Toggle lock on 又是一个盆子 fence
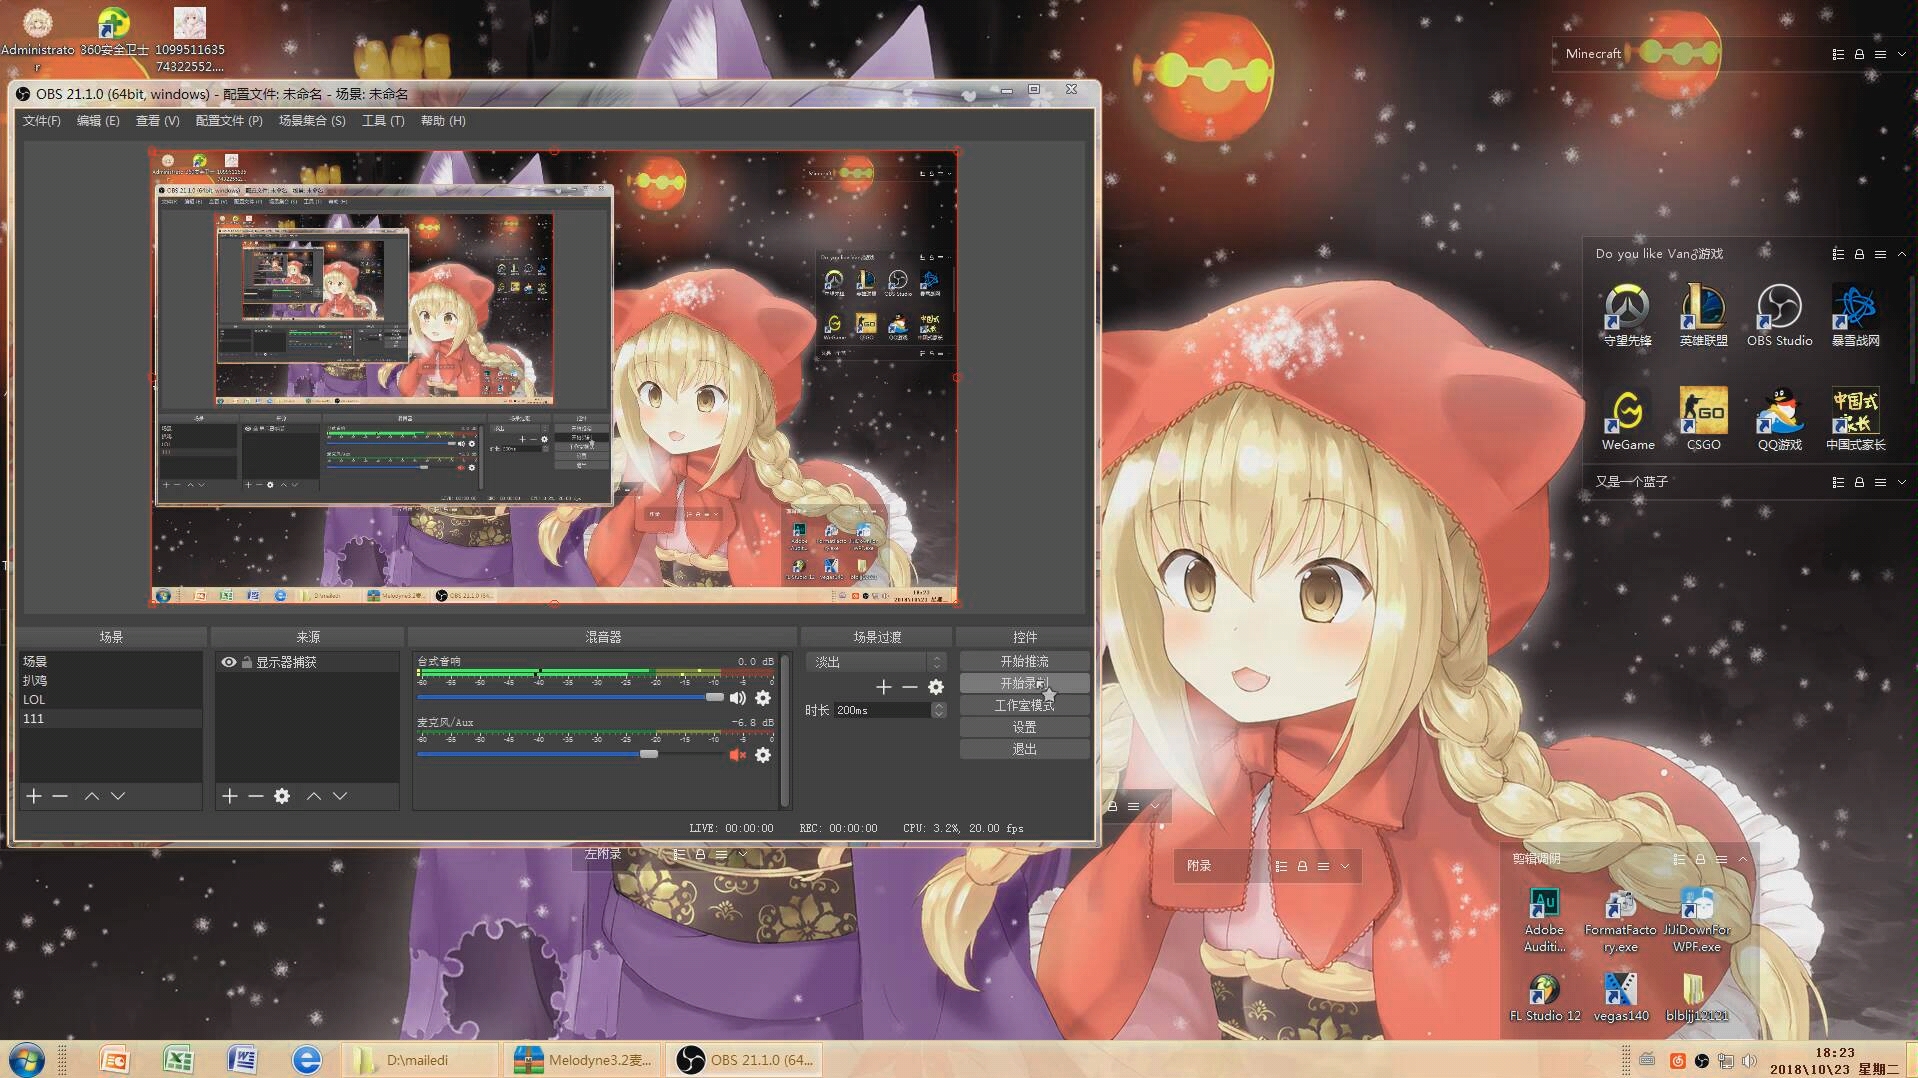 [1859, 482]
